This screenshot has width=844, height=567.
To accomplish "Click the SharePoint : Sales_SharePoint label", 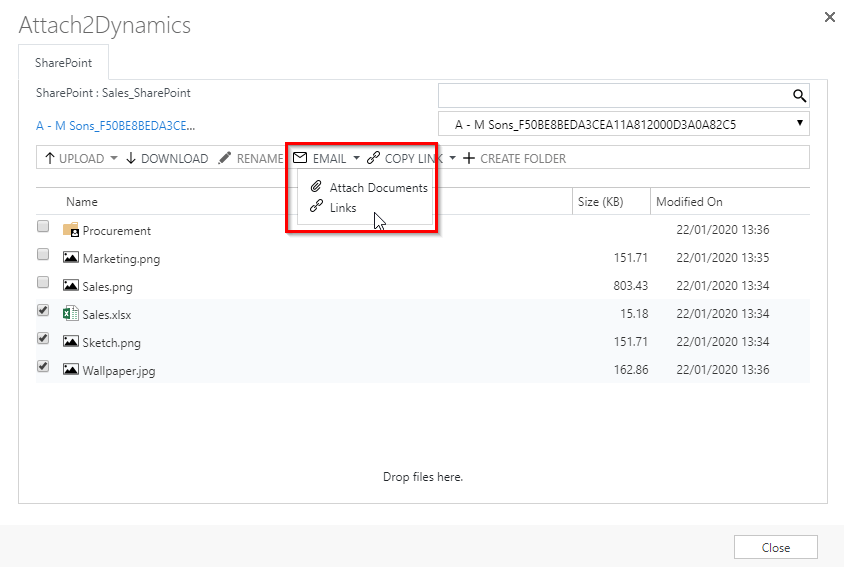I will 113,93.
